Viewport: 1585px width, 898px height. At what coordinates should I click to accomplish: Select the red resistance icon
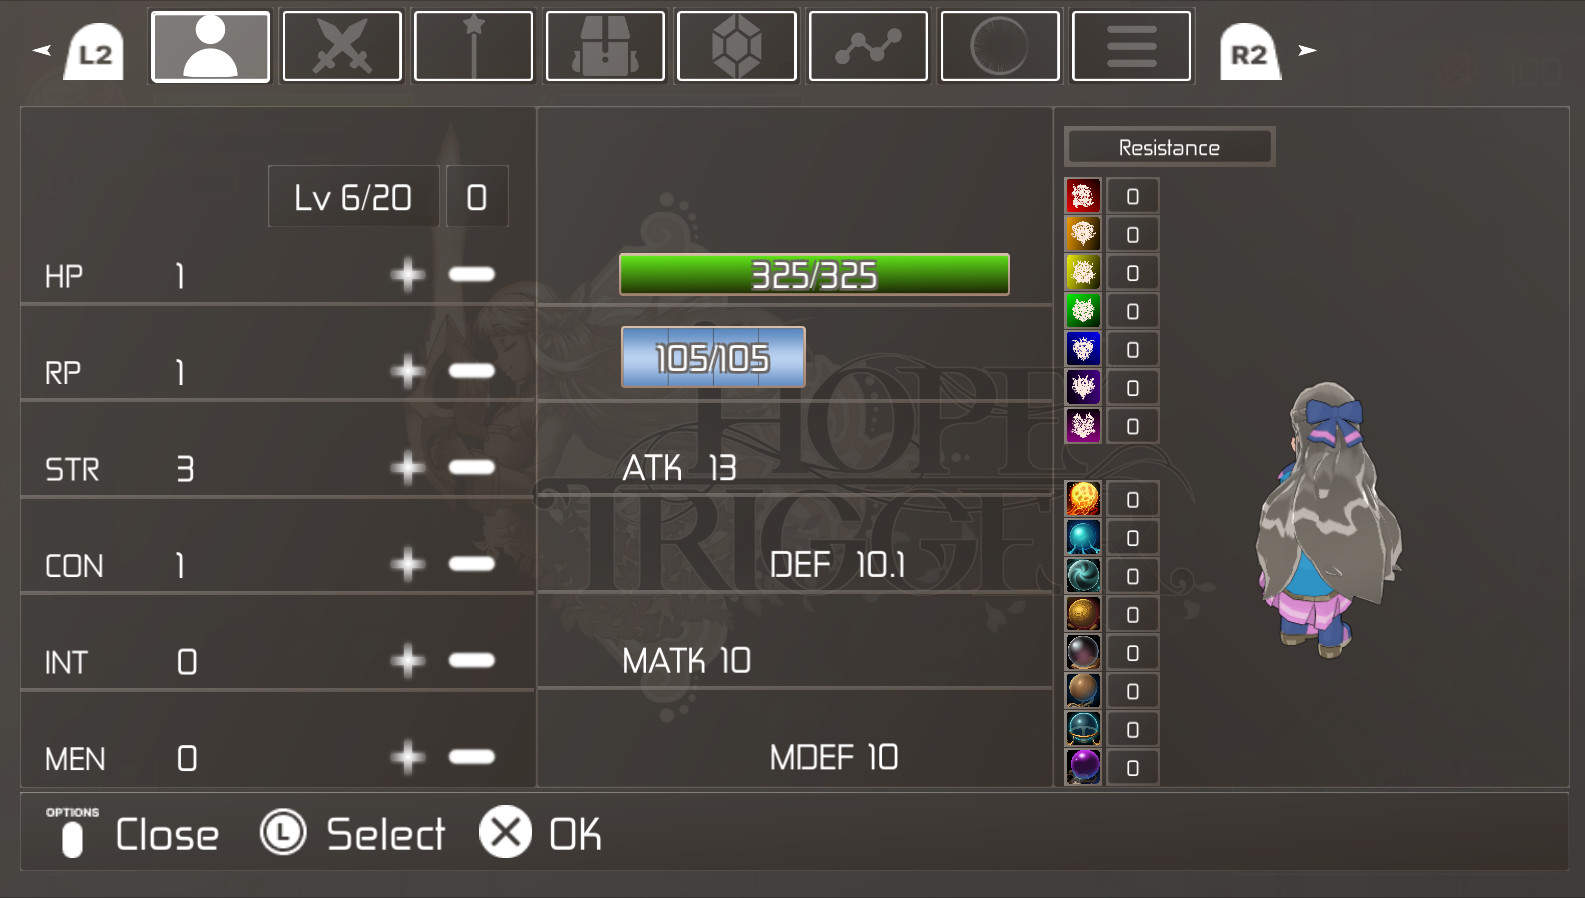[1083, 196]
